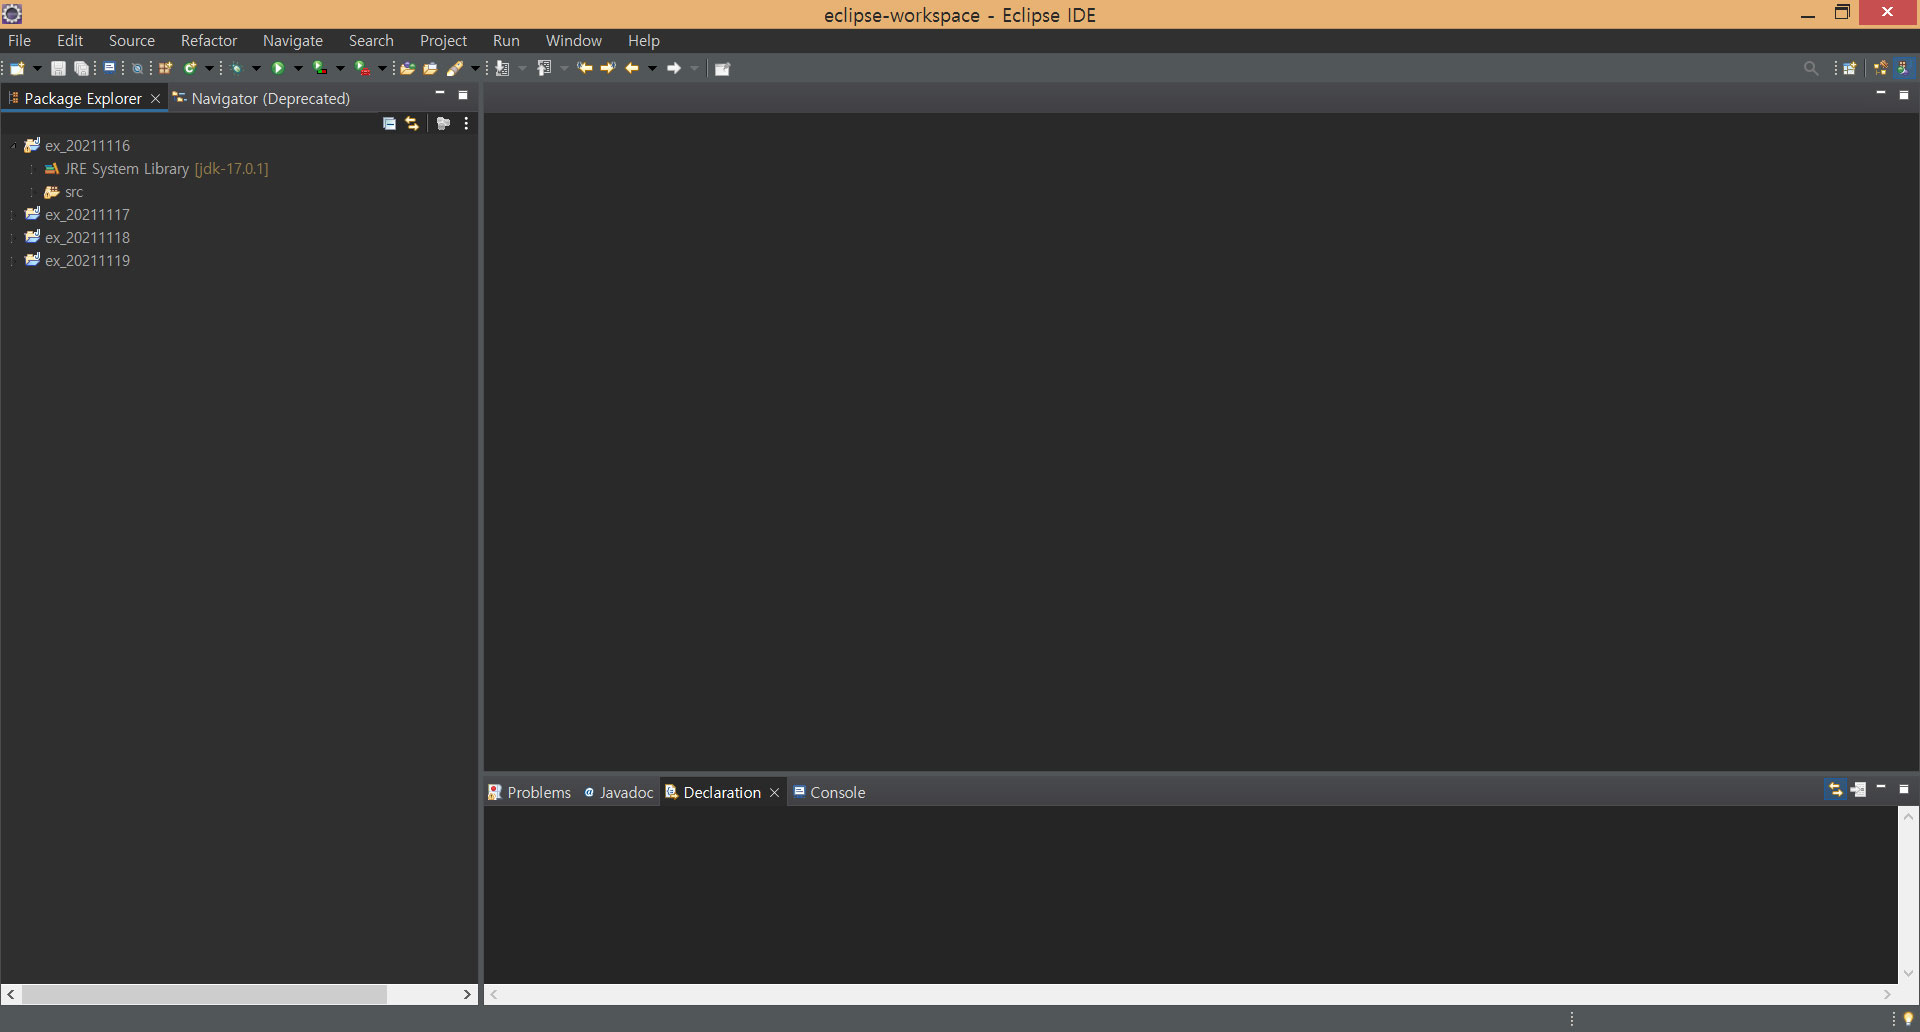Click the New wizard toolbar icon

17,68
